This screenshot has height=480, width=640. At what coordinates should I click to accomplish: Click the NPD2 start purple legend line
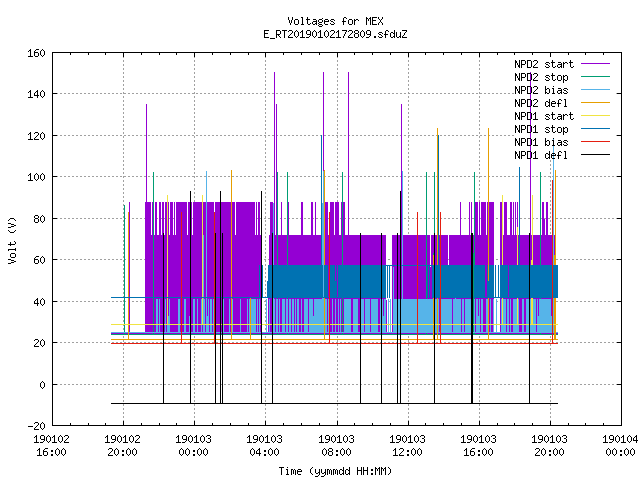[x=595, y=64]
